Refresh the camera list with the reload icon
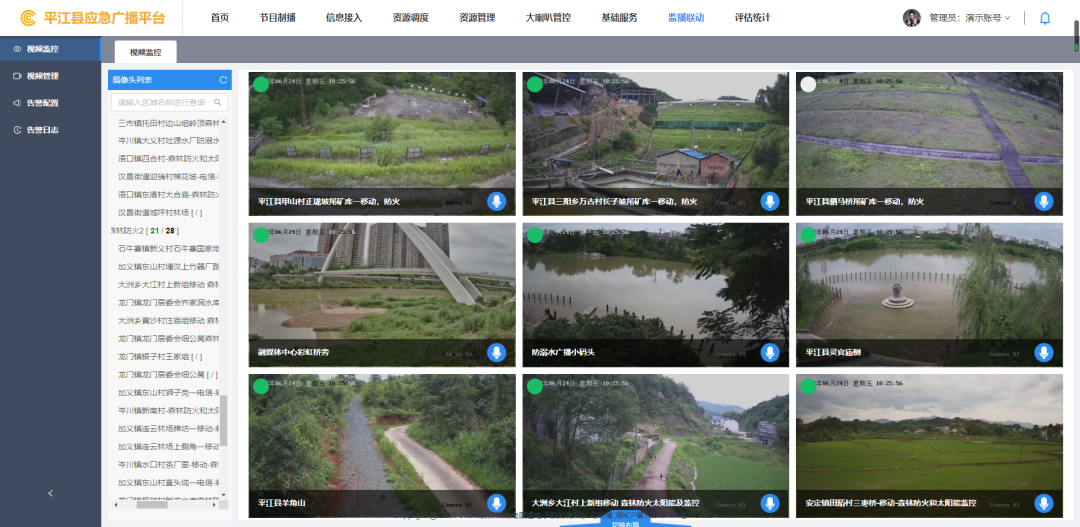The width and height of the screenshot is (1080, 527). [223, 80]
